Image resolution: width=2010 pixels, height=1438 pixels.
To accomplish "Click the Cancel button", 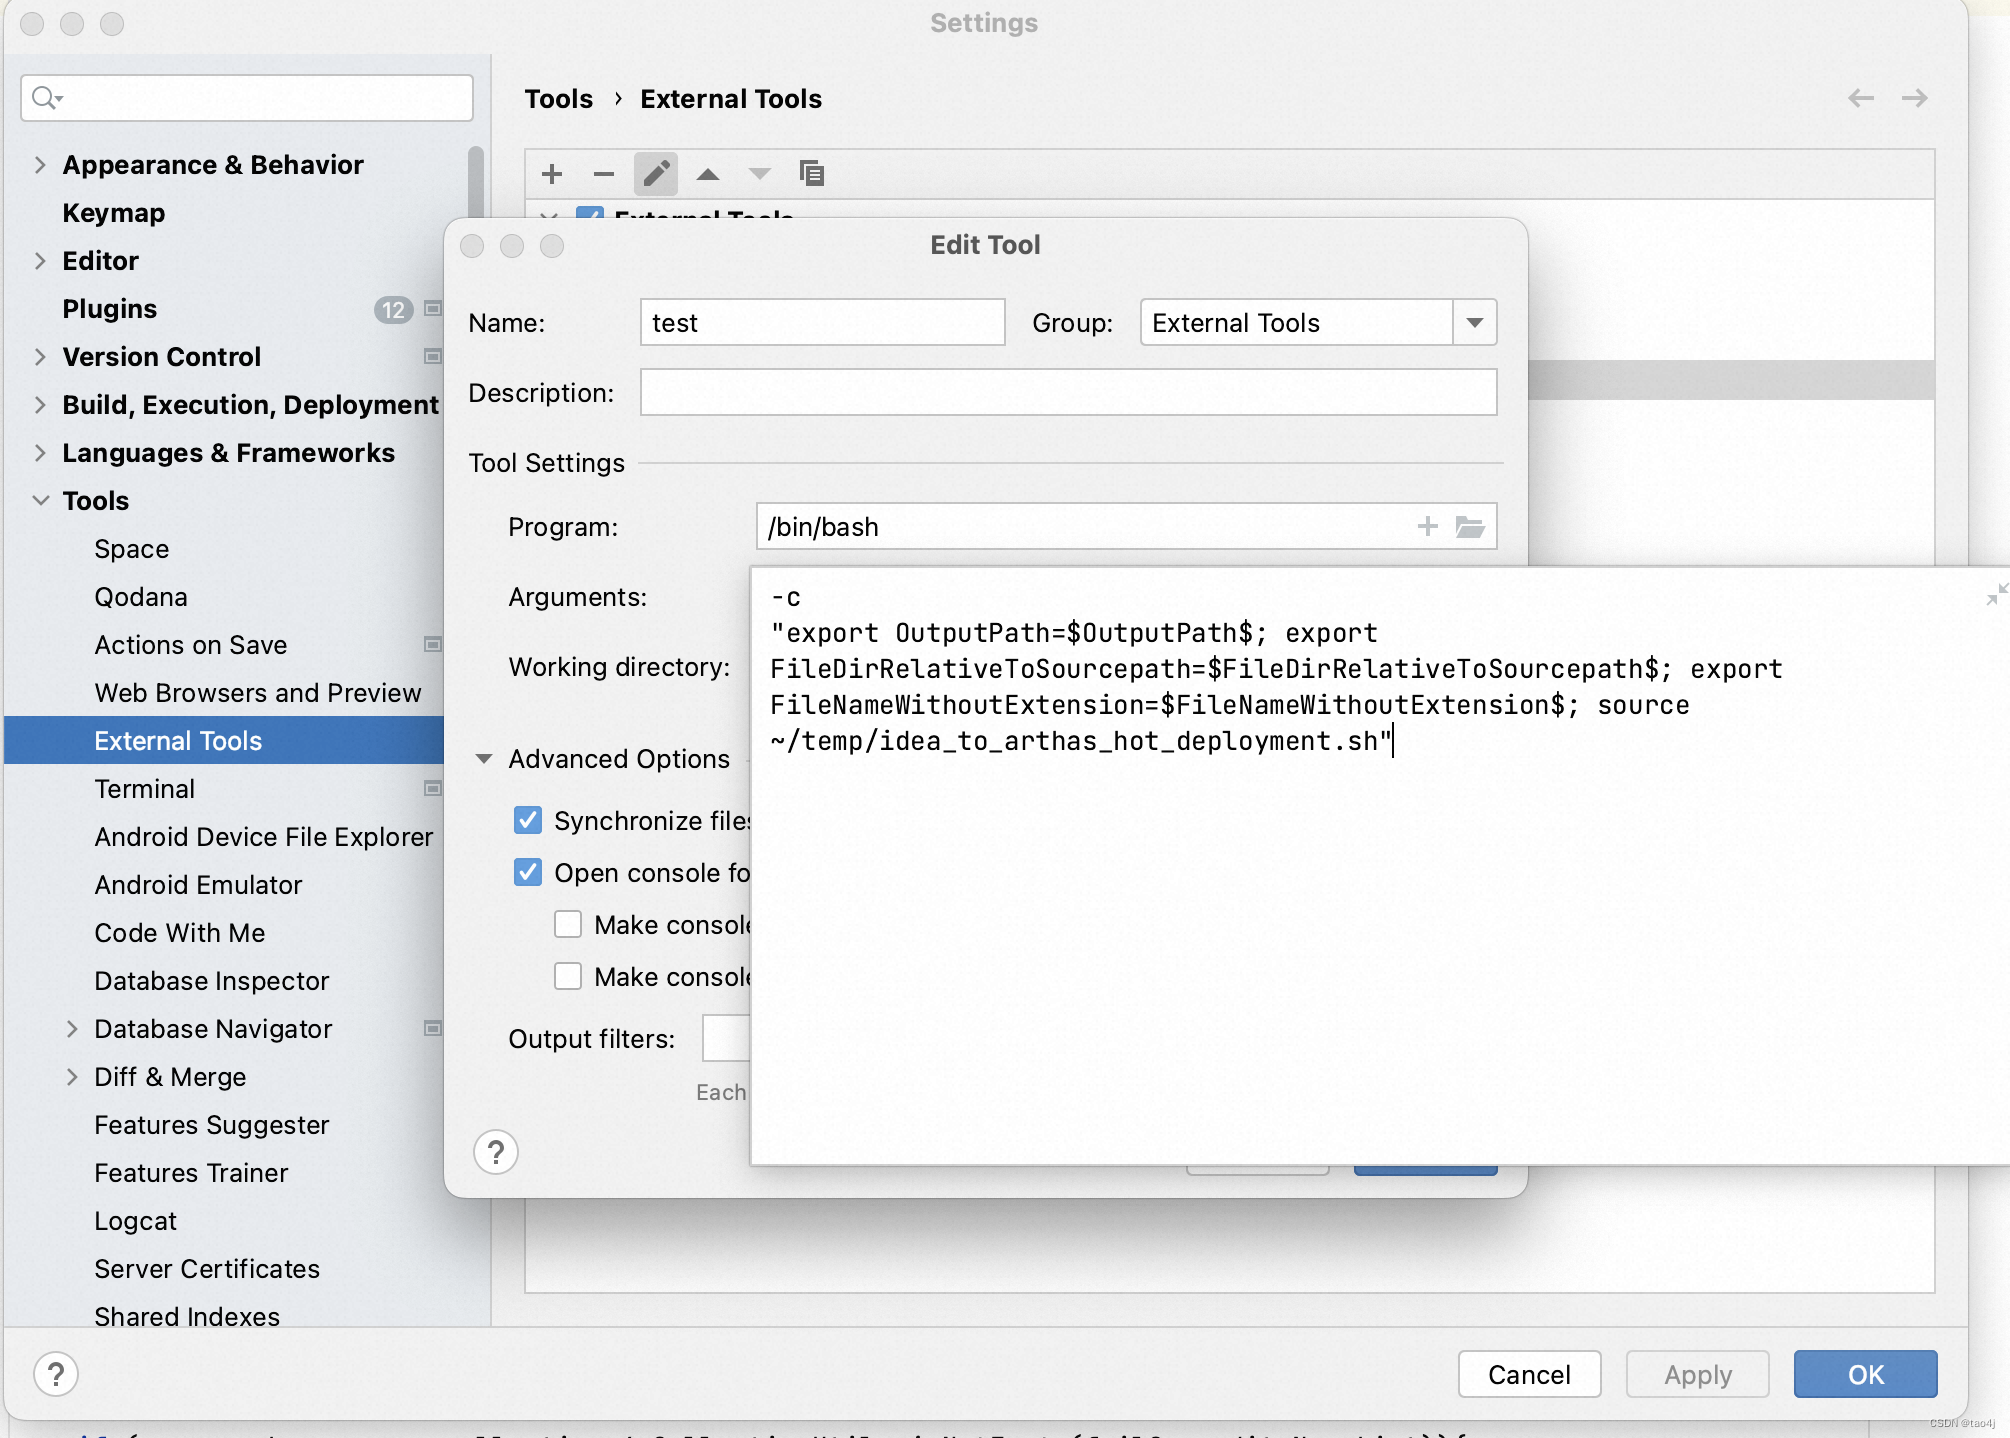I will (x=1531, y=1373).
